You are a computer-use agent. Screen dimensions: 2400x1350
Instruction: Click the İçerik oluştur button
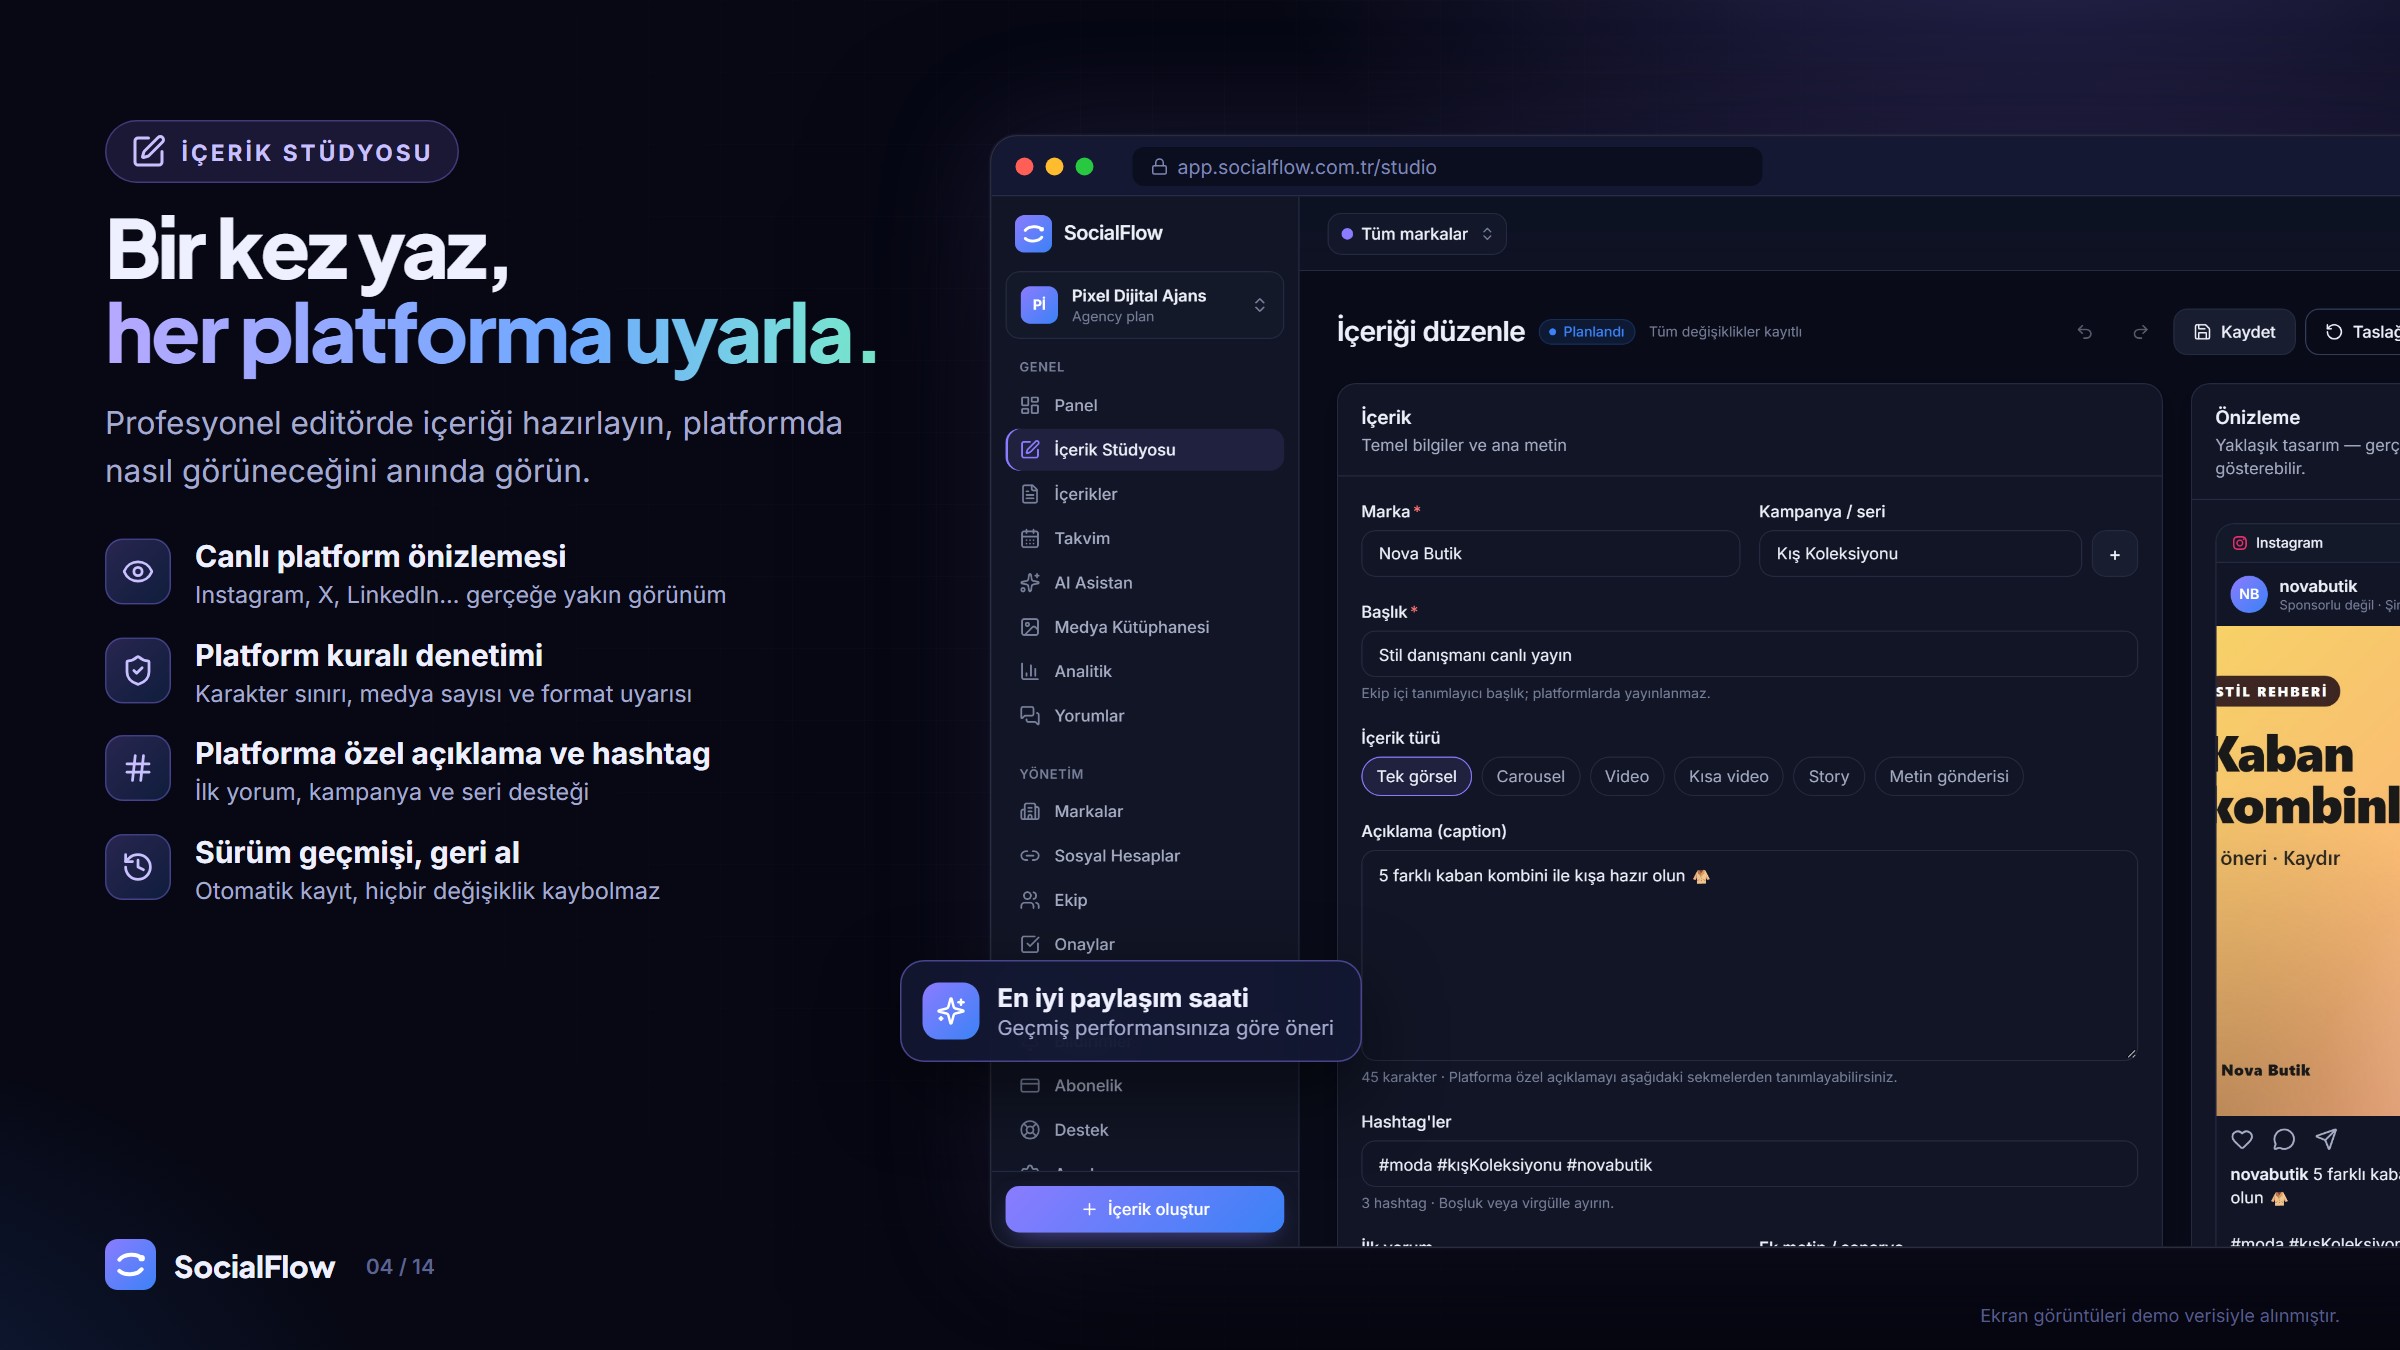[1144, 1209]
